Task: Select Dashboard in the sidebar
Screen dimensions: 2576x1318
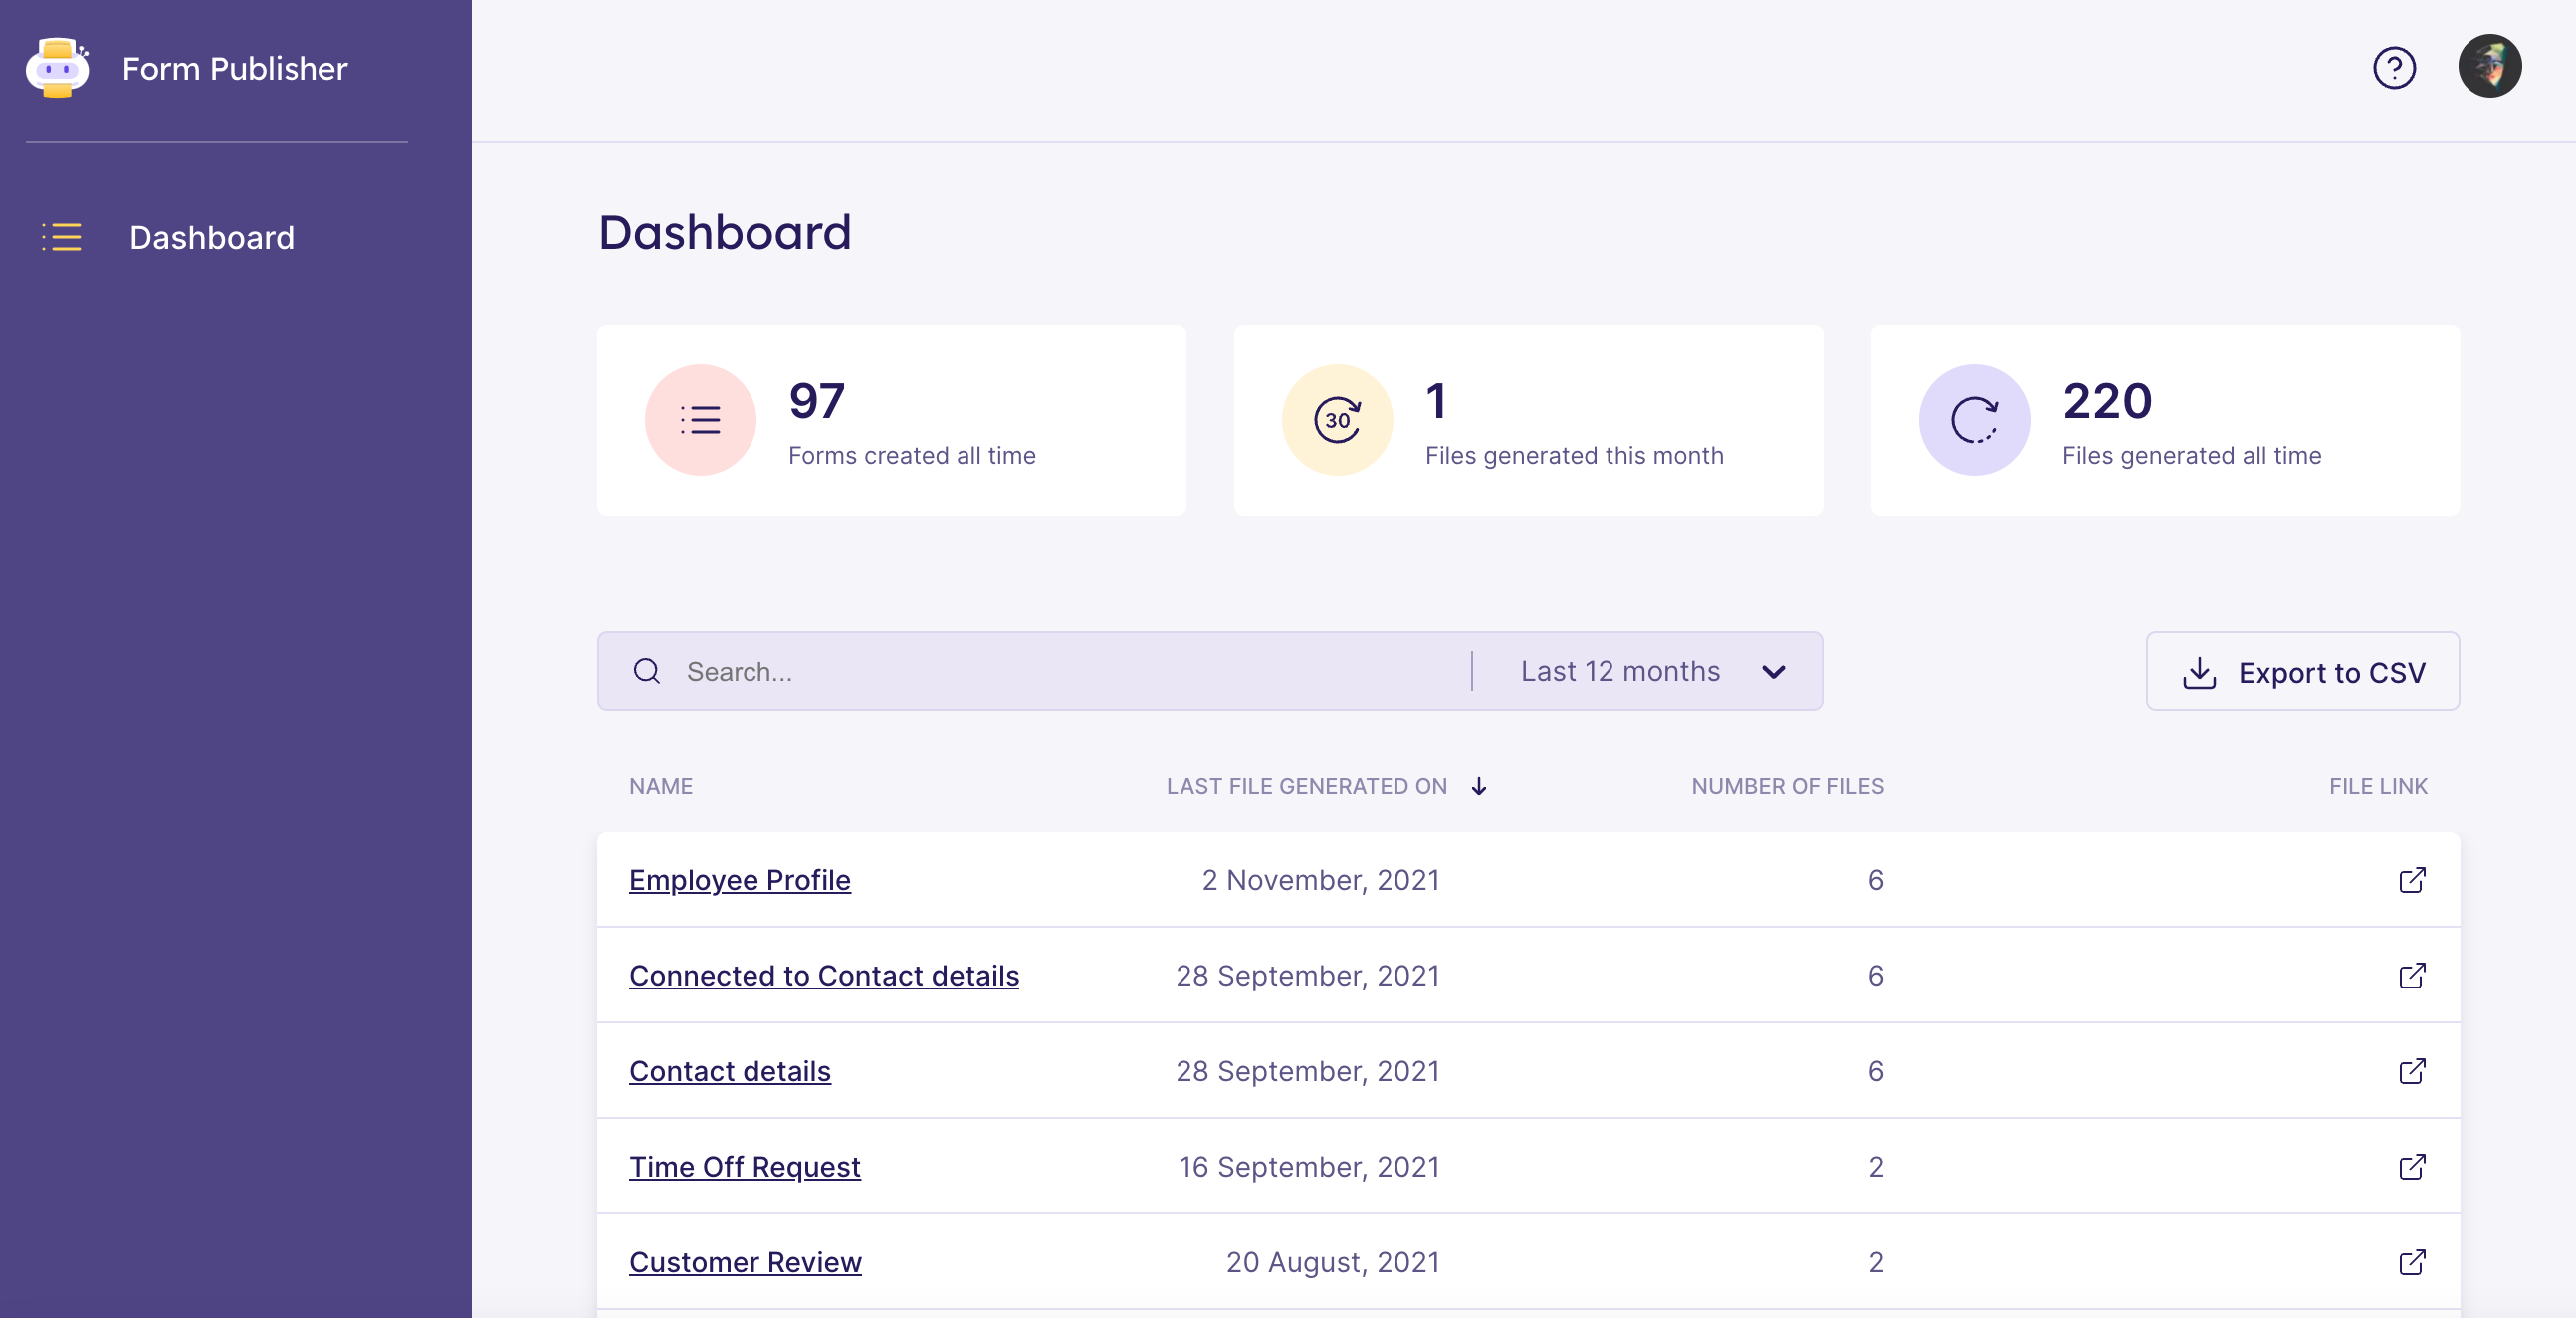Action: coord(211,237)
